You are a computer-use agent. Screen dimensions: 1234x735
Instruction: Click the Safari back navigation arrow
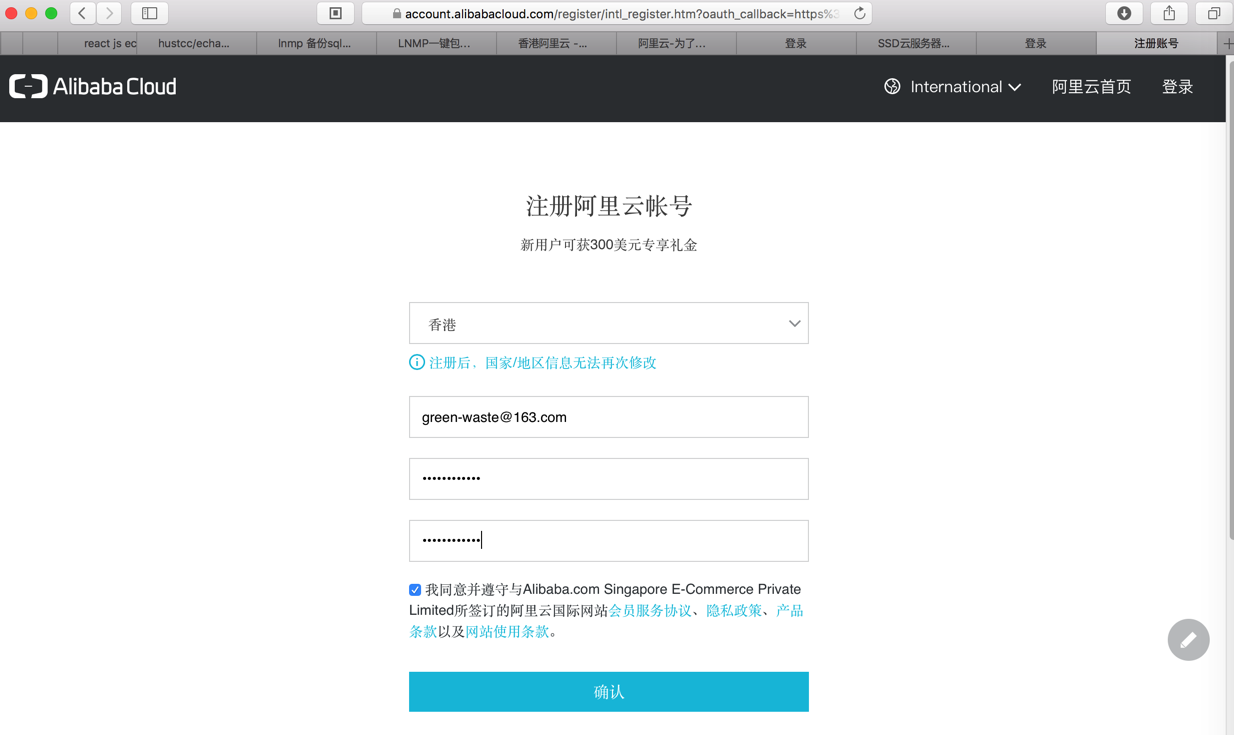click(x=83, y=13)
